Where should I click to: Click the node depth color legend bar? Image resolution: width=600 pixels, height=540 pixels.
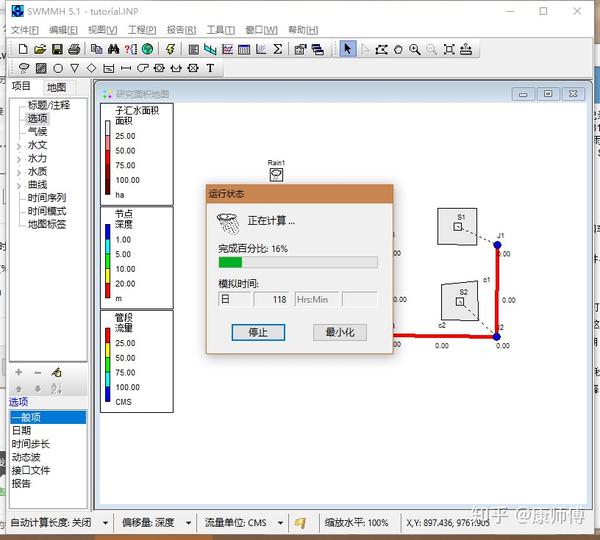click(108, 261)
